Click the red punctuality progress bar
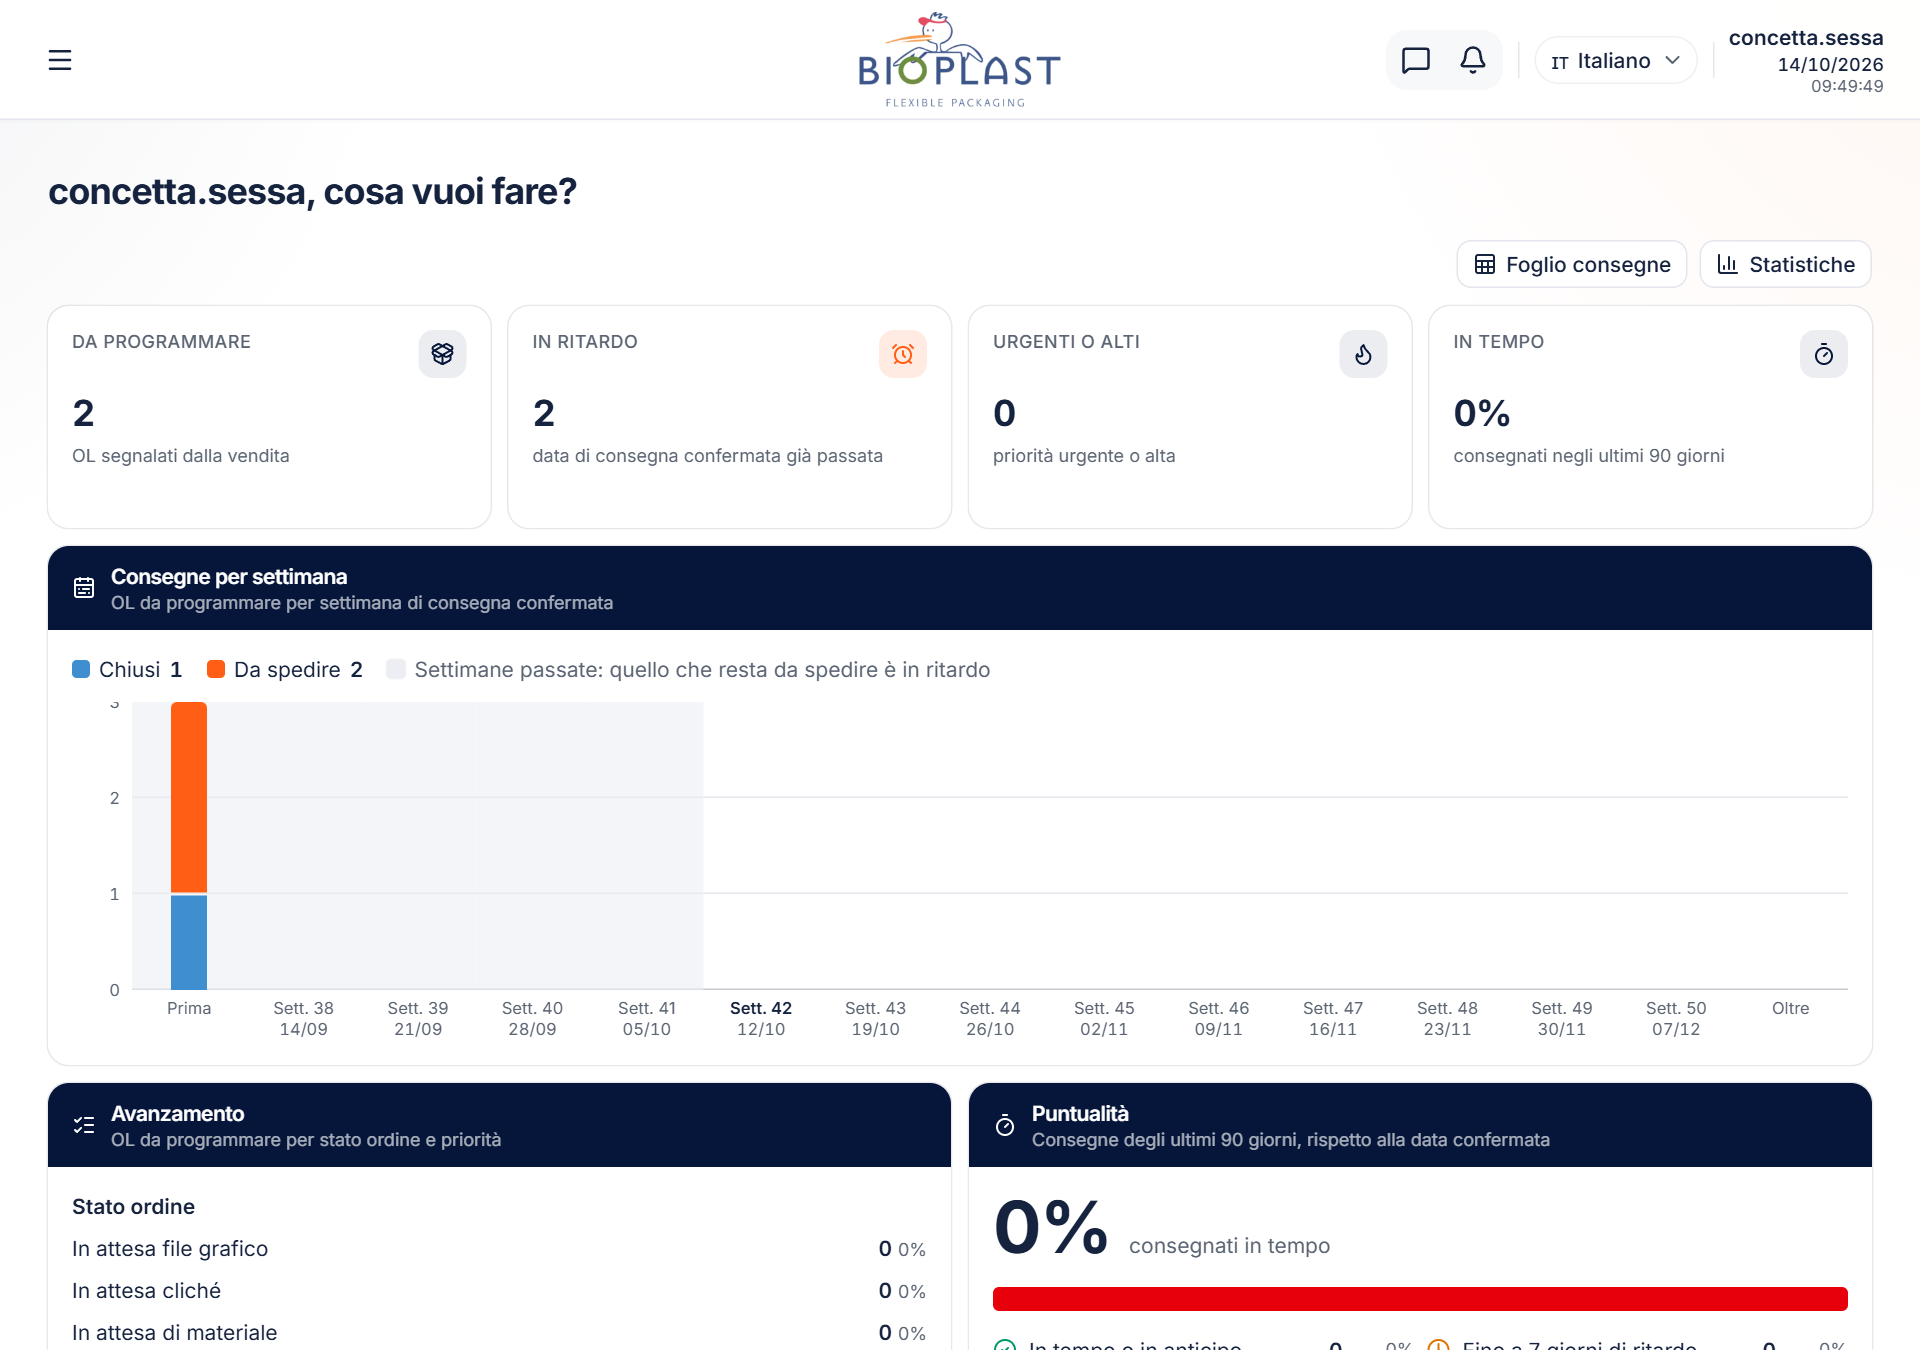 point(1420,1299)
